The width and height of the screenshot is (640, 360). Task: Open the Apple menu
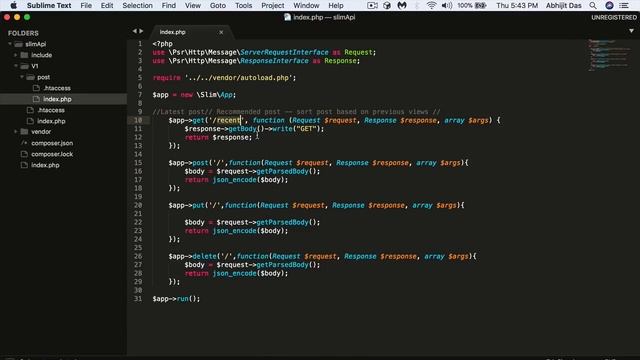tap(13, 5)
